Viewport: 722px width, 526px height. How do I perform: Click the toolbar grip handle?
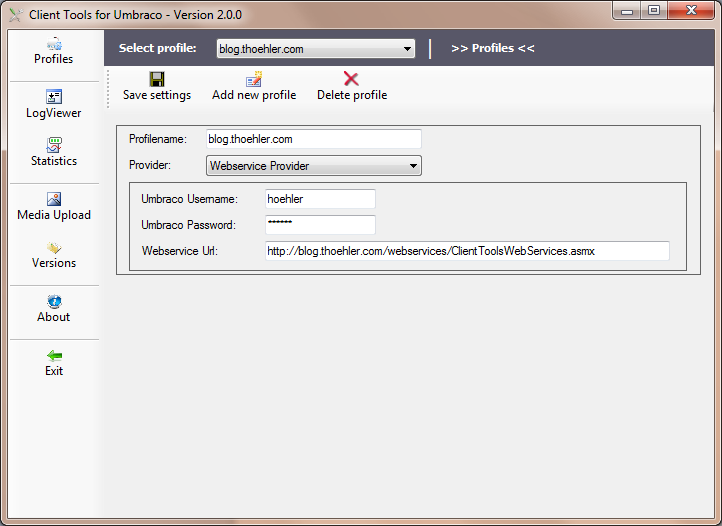108,89
